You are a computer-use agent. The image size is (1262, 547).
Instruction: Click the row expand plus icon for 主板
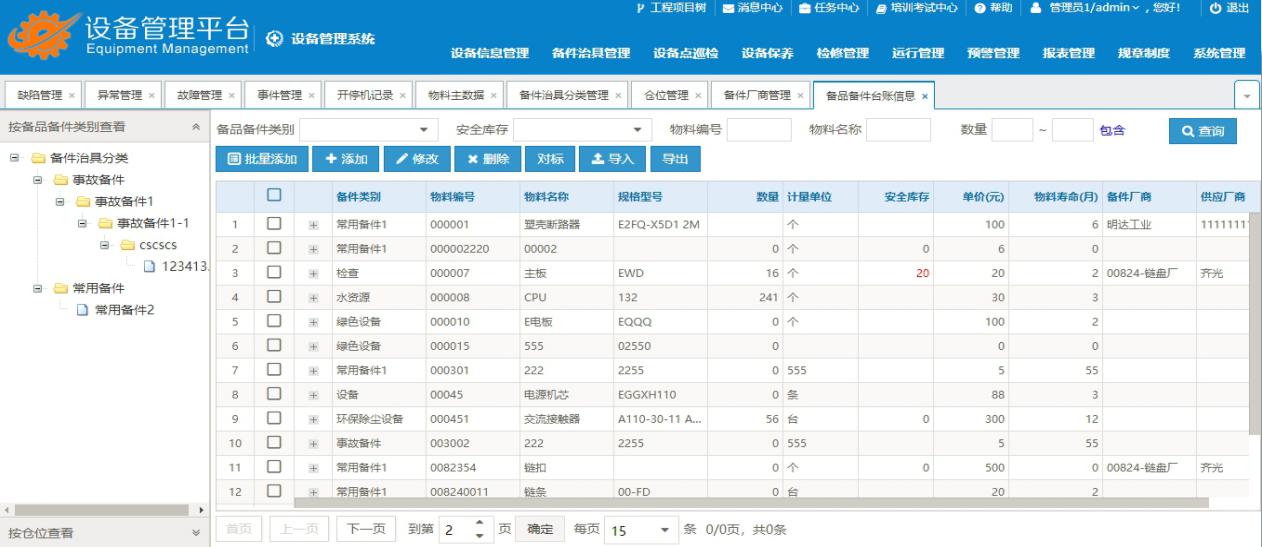point(313,272)
